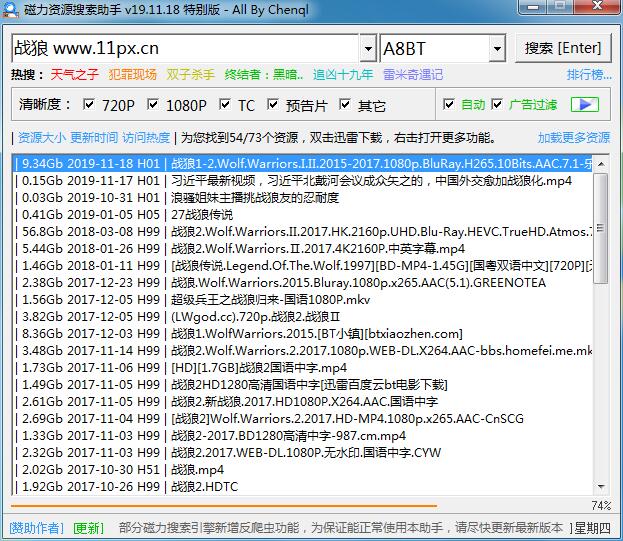Select the 9.34Gb 战狼1-2.Wolf.Warriors result
Image resolution: width=623 pixels, height=541 pixels.
click(x=303, y=163)
